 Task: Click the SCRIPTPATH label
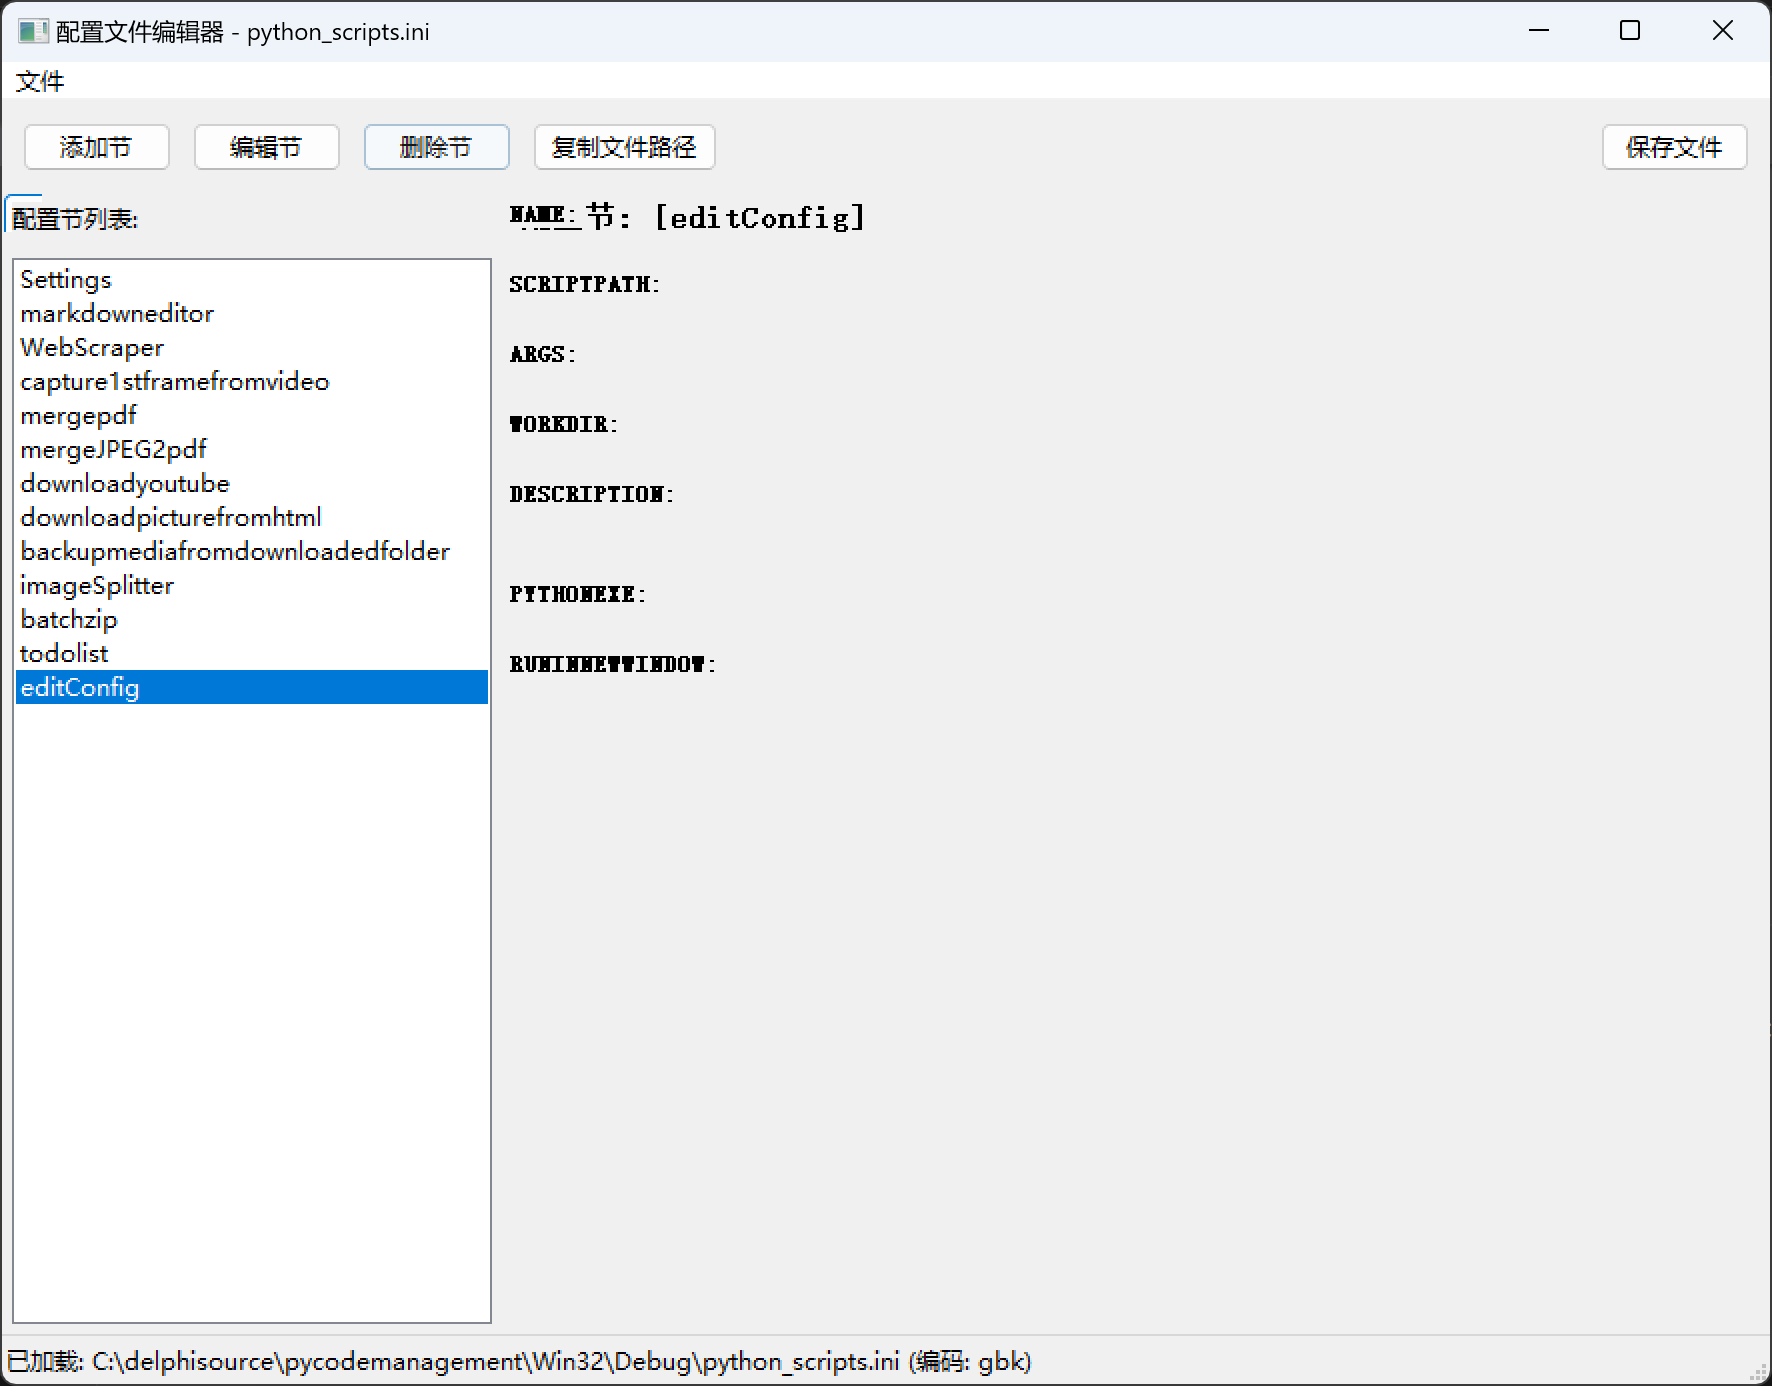(585, 284)
